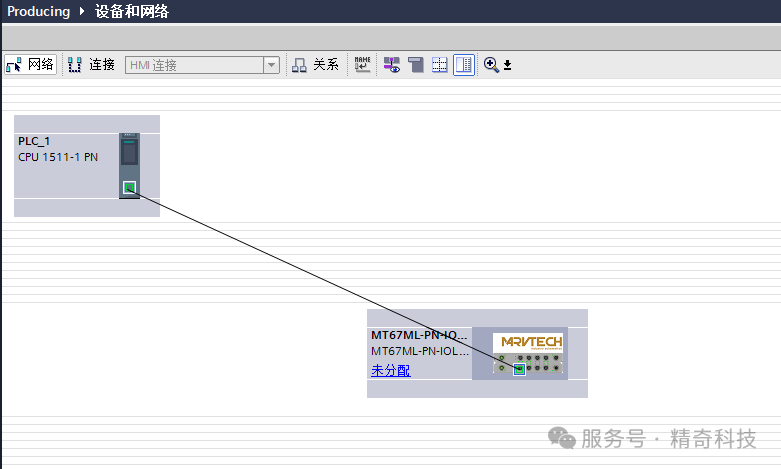Select the CPU 1511-1 PN type label
Viewport: 781px width, 469px height.
pos(58,157)
